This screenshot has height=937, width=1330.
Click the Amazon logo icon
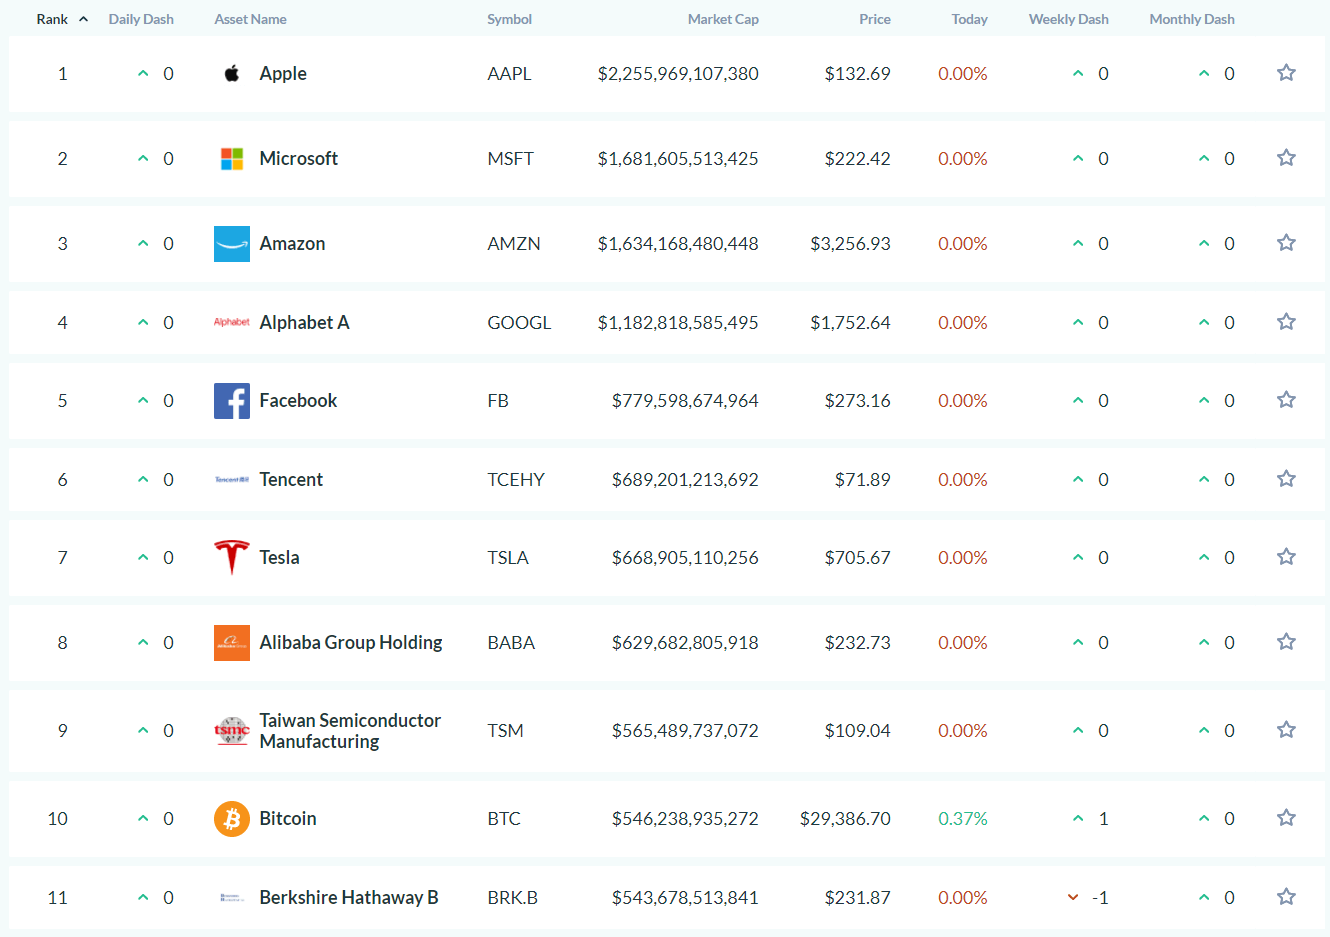[x=232, y=244]
